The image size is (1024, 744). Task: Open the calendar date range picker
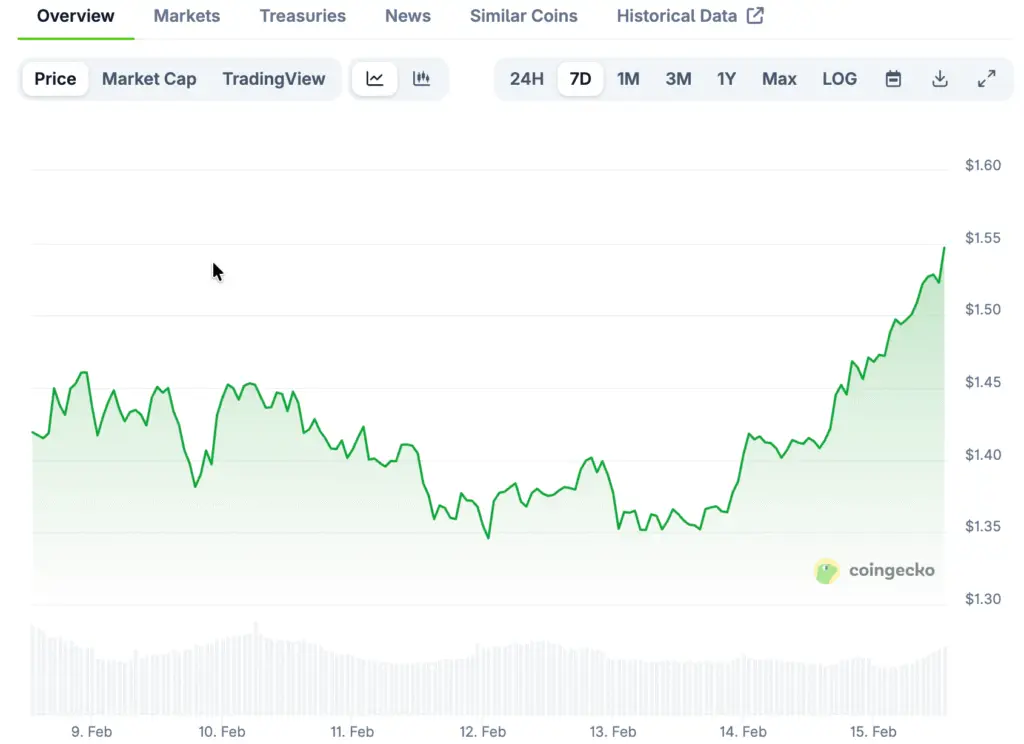pos(893,79)
